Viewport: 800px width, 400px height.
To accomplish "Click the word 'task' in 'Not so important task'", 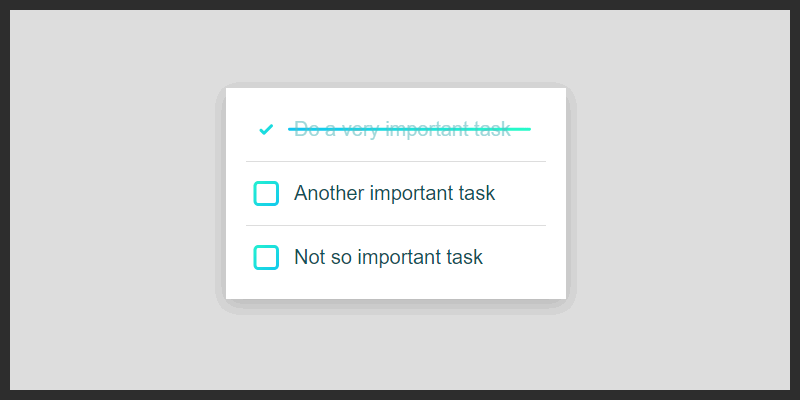I will [465, 257].
